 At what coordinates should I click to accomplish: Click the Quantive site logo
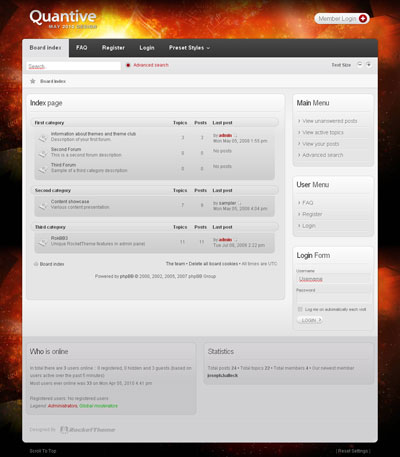click(x=63, y=19)
